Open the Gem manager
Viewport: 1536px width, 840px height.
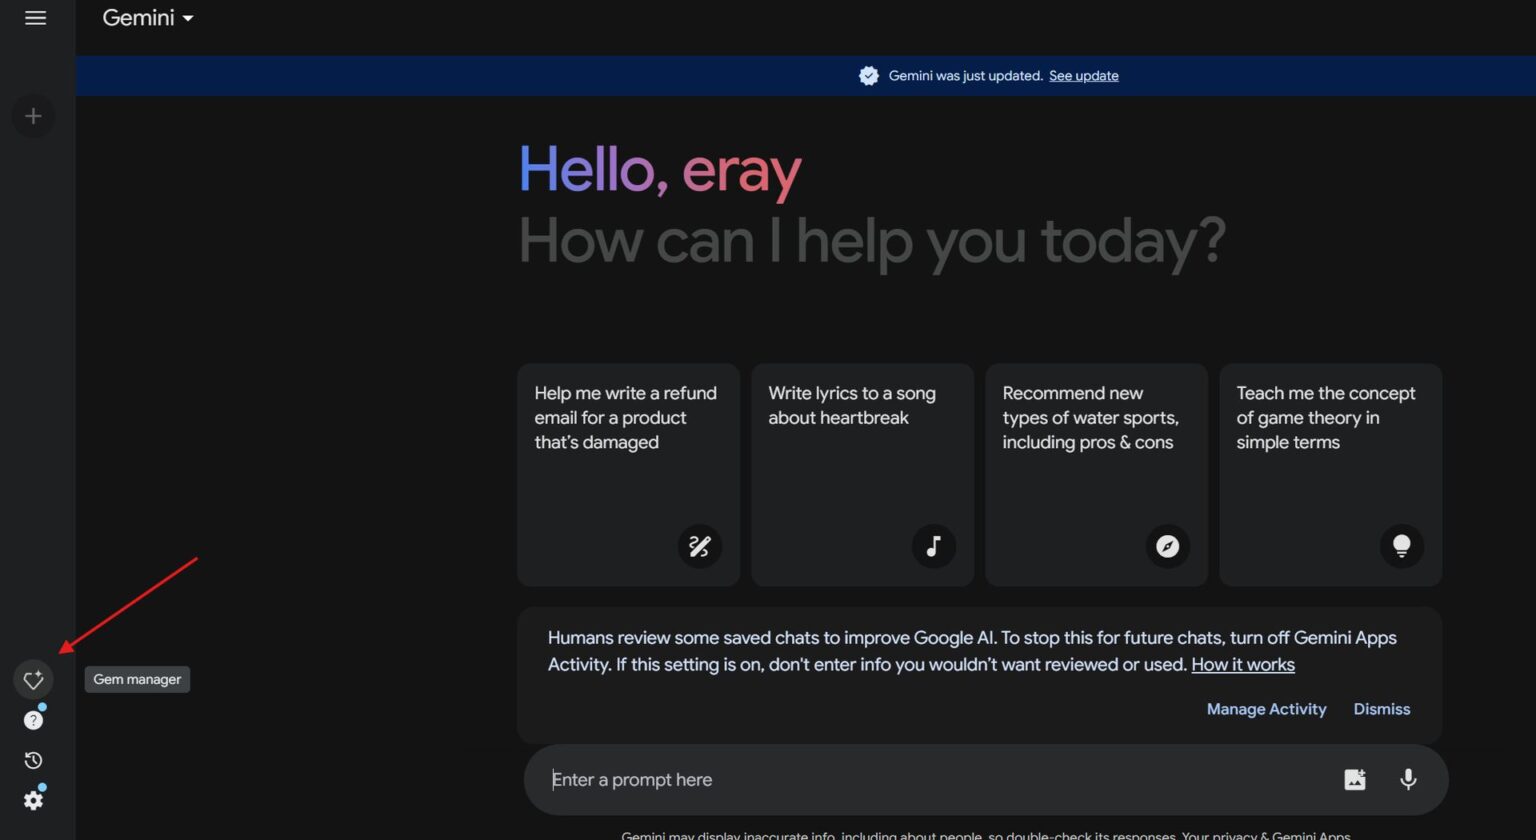tap(33, 679)
